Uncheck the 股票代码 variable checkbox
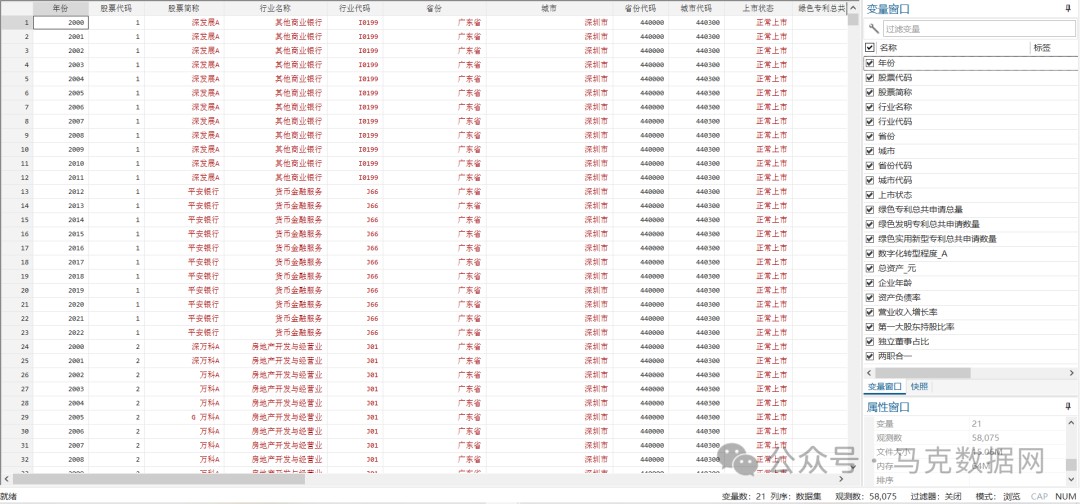The height and width of the screenshot is (504, 1080). (x=869, y=78)
